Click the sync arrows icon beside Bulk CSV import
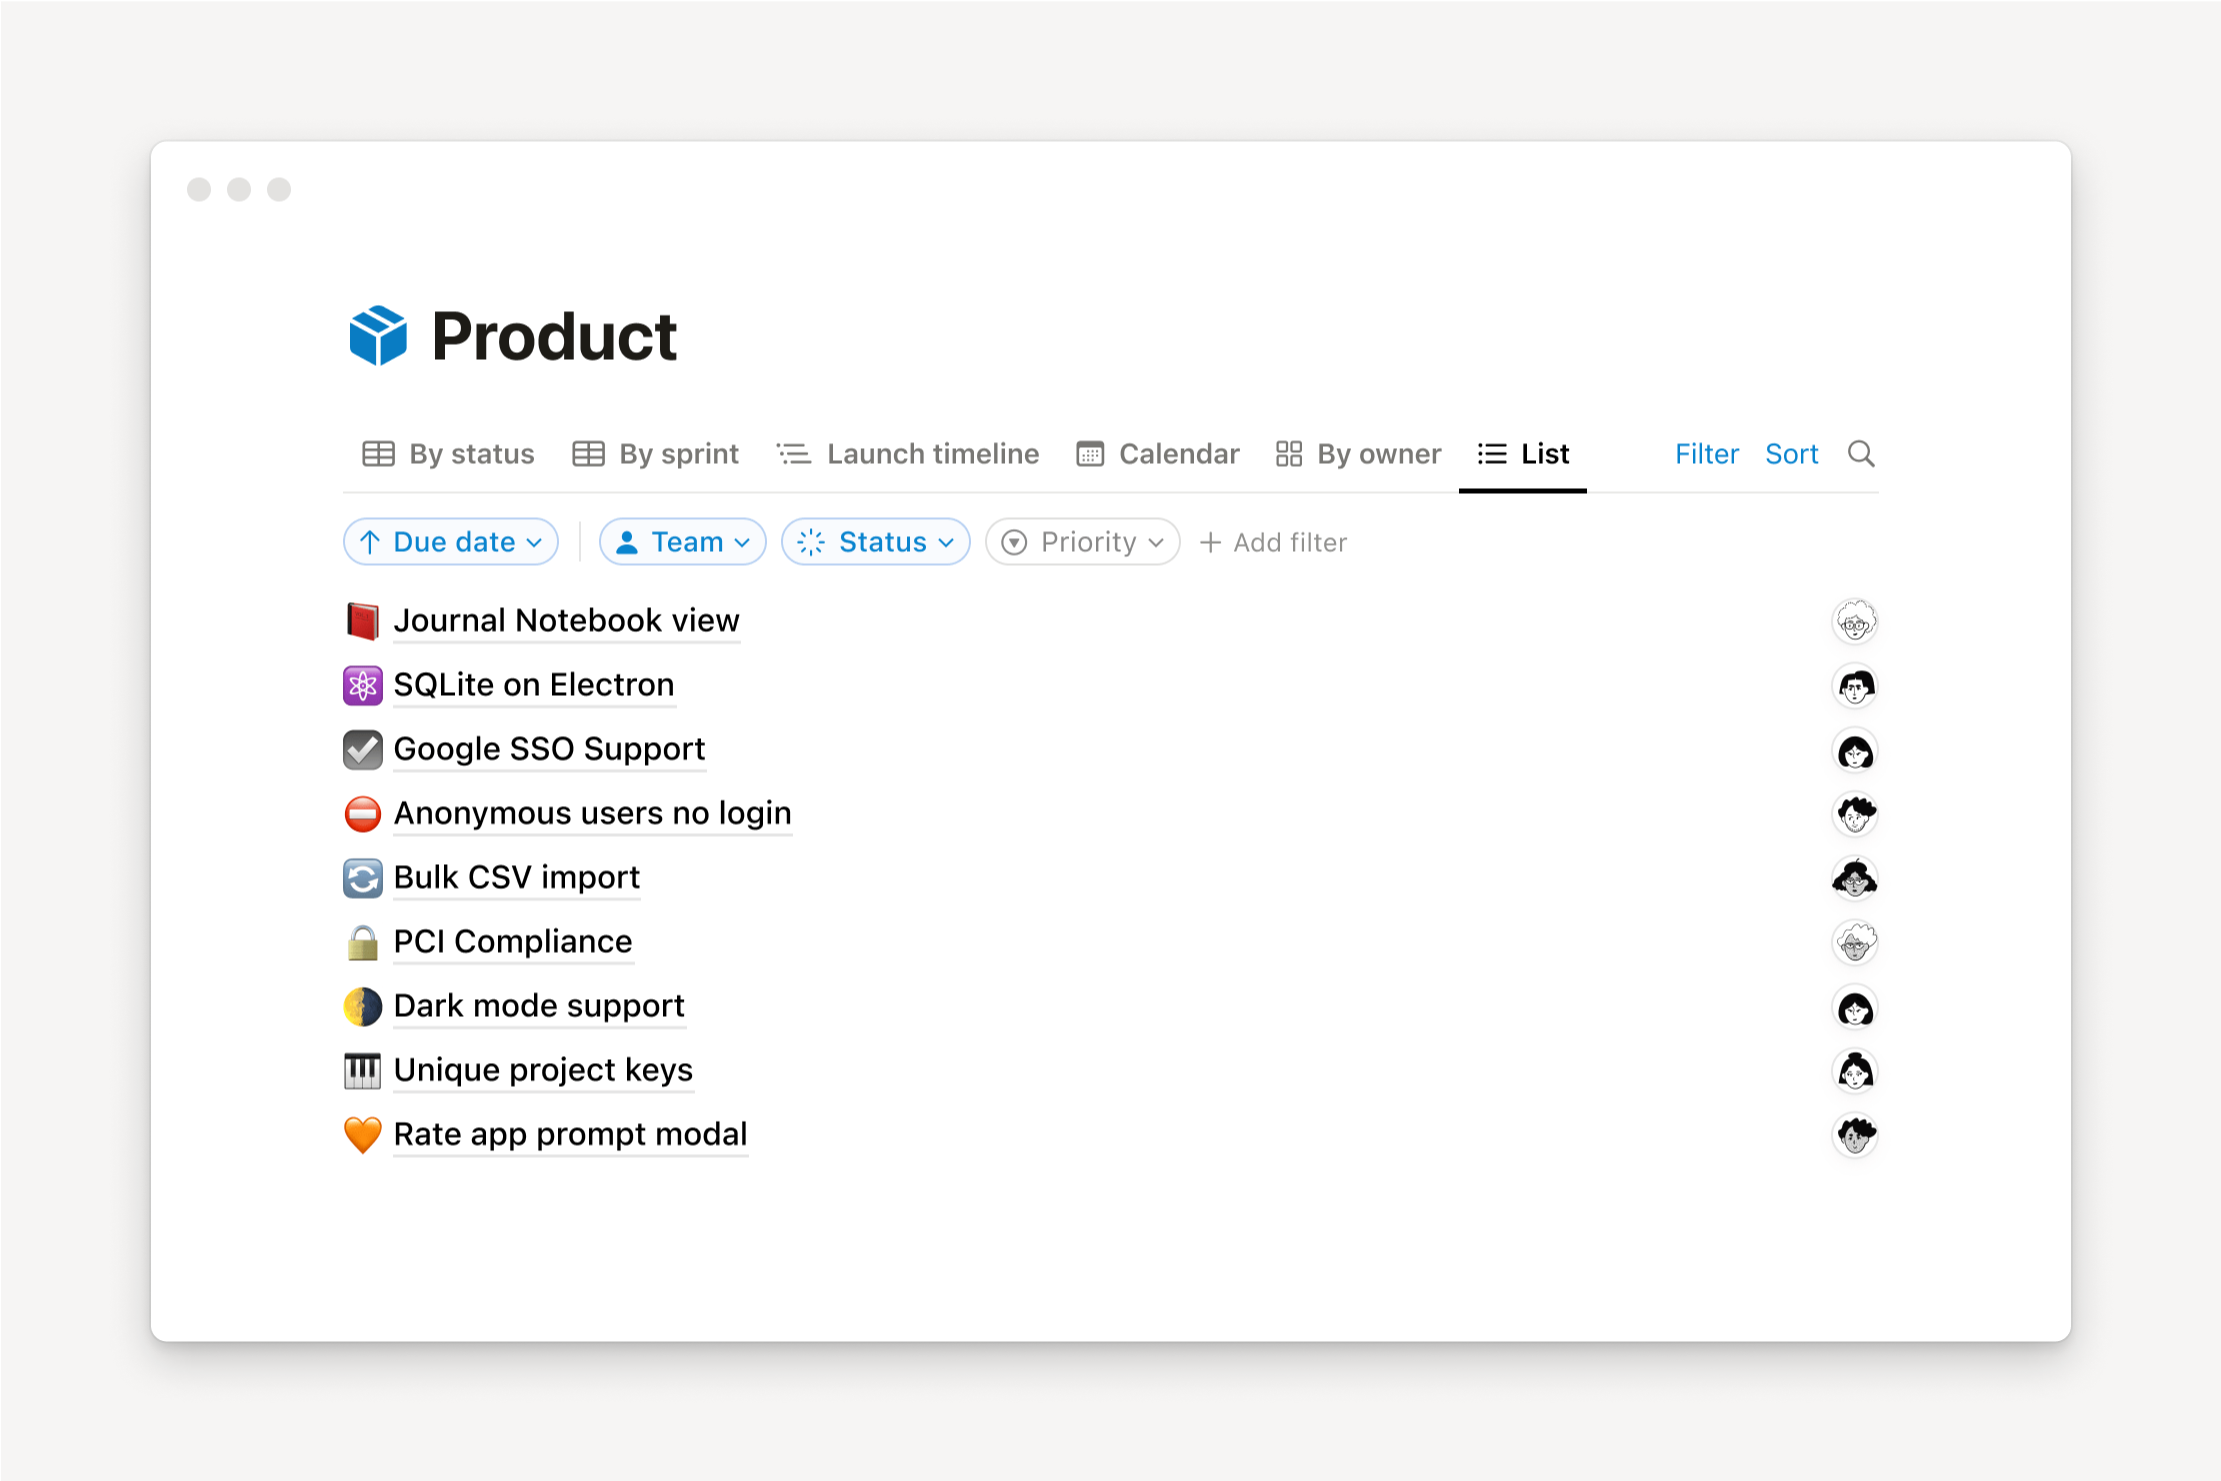Image resolution: width=2221 pixels, height=1481 pixels. pyautogui.click(x=362, y=878)
